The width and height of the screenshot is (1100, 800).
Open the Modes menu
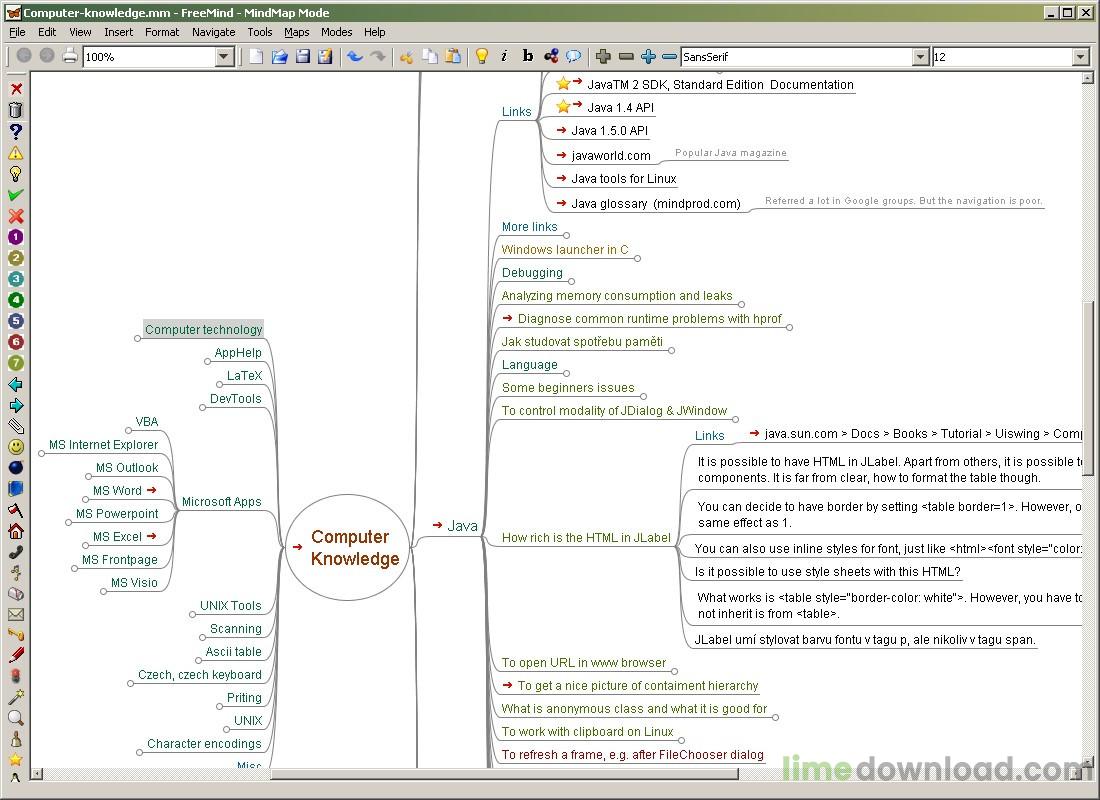pos(336,32)
